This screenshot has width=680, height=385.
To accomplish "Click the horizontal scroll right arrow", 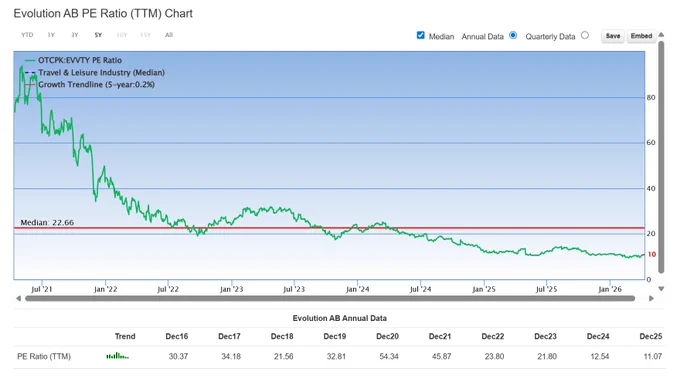I will tap(651, 298).
